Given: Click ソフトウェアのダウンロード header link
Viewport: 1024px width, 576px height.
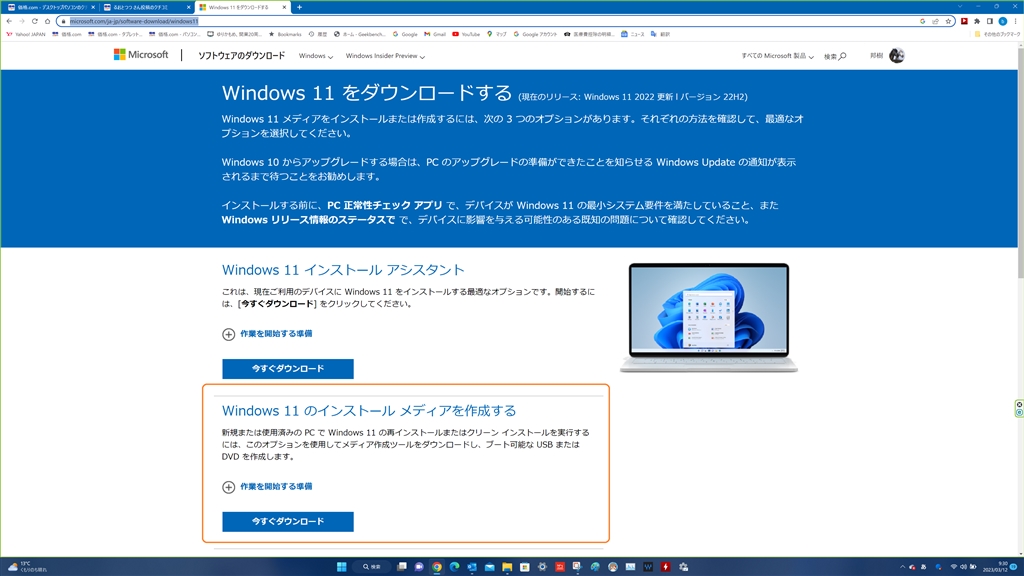Looking at the screenshot, I should (x=242, y=56).
